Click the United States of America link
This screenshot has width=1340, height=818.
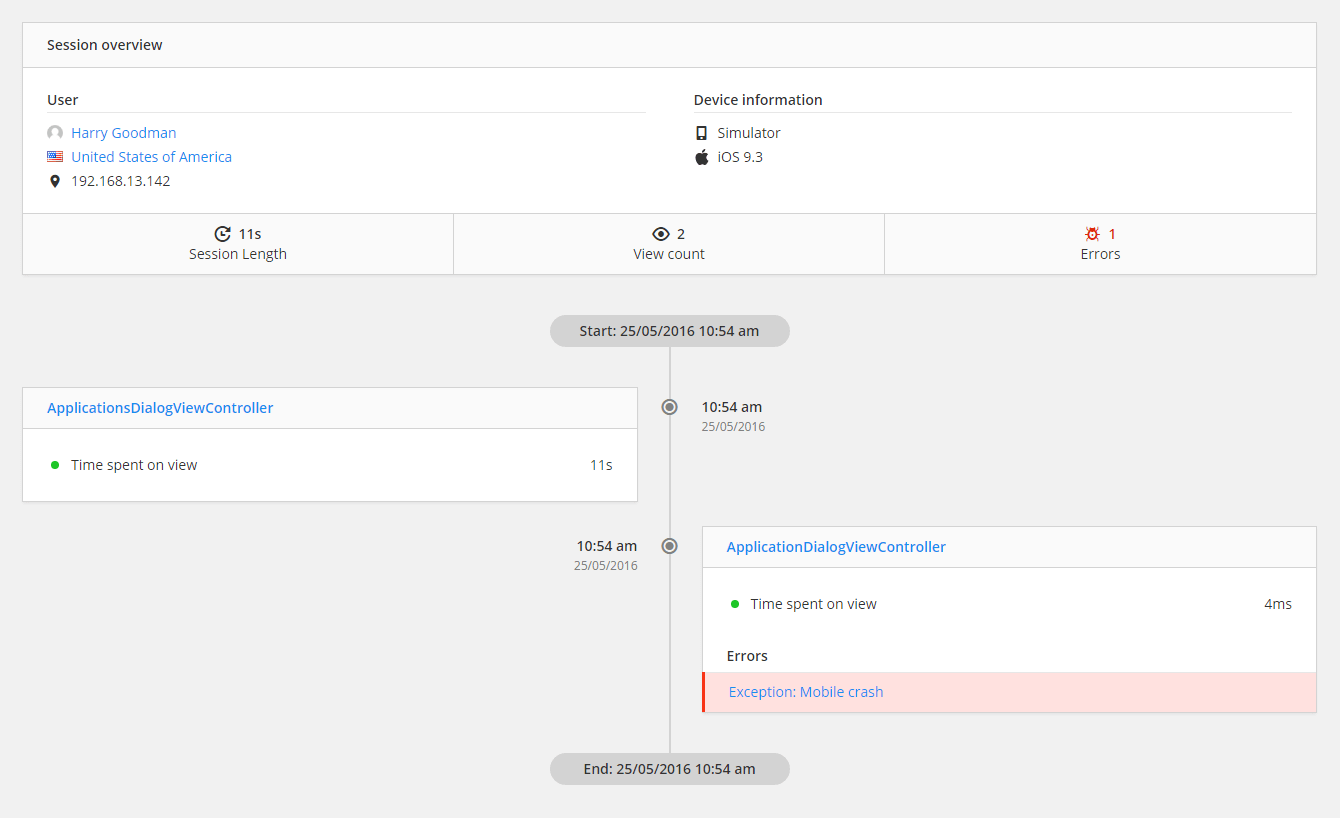coord(151,156)
